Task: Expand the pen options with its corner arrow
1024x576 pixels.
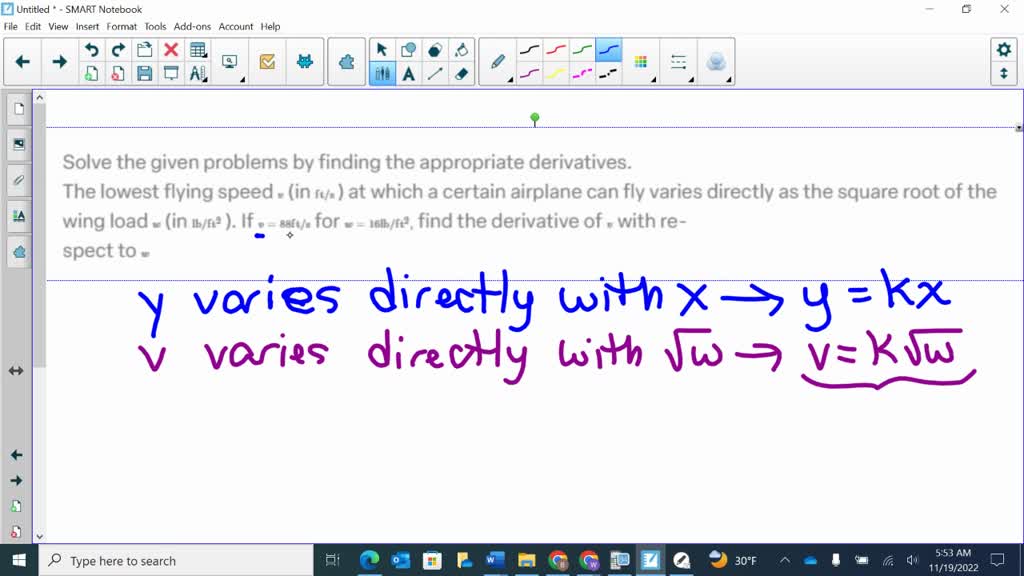Action: [509, 80]
